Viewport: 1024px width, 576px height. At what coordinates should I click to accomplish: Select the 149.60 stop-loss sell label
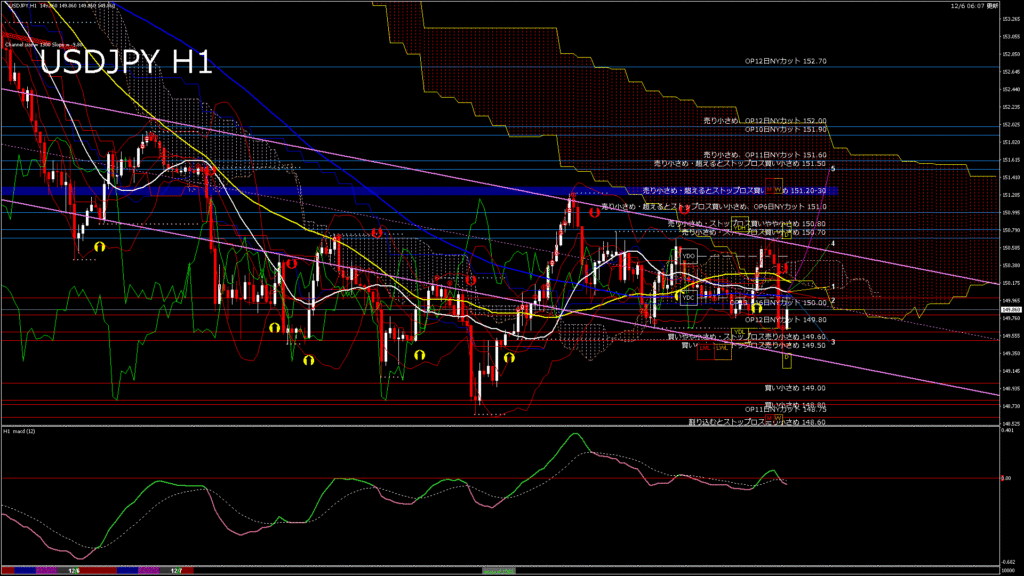click(x=746, y=337)
